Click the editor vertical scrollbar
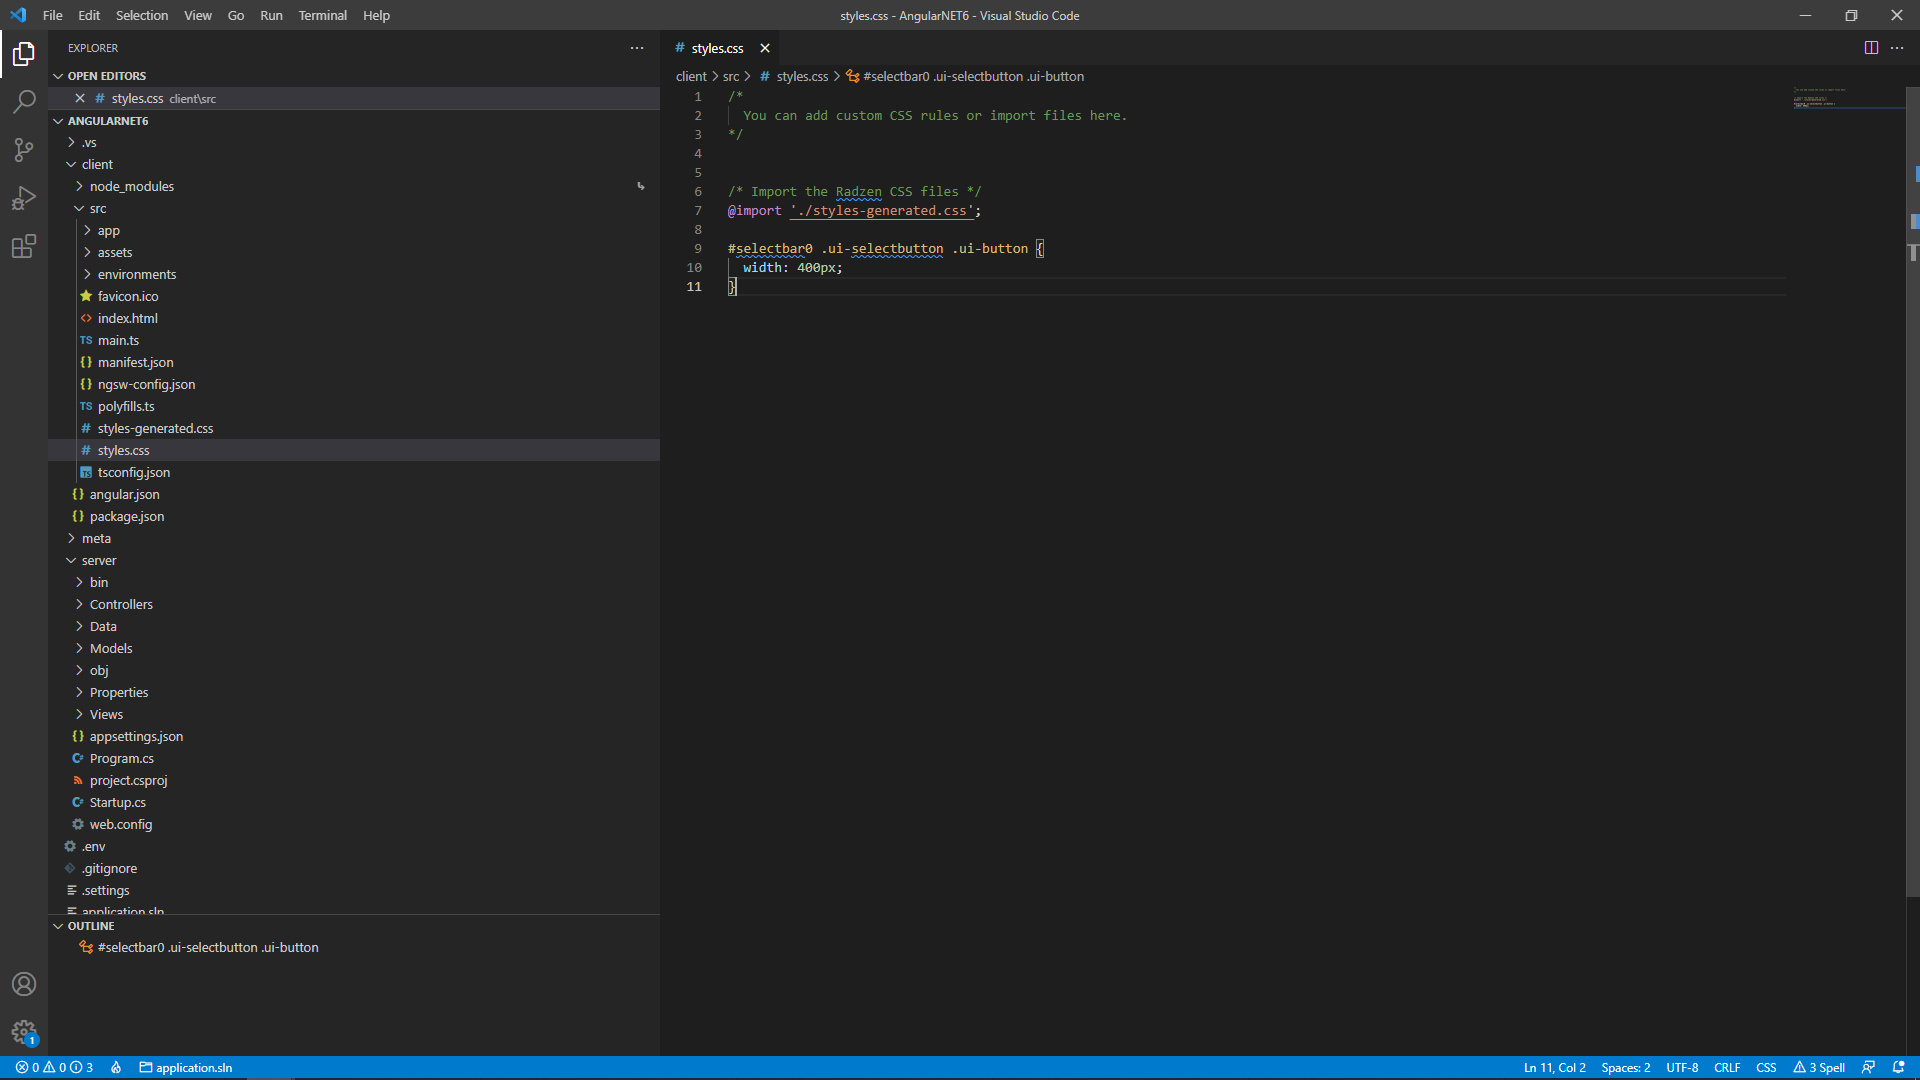Image resolution: width=1920 pixels, height=1080 pixels. [x=1912, y=490]
